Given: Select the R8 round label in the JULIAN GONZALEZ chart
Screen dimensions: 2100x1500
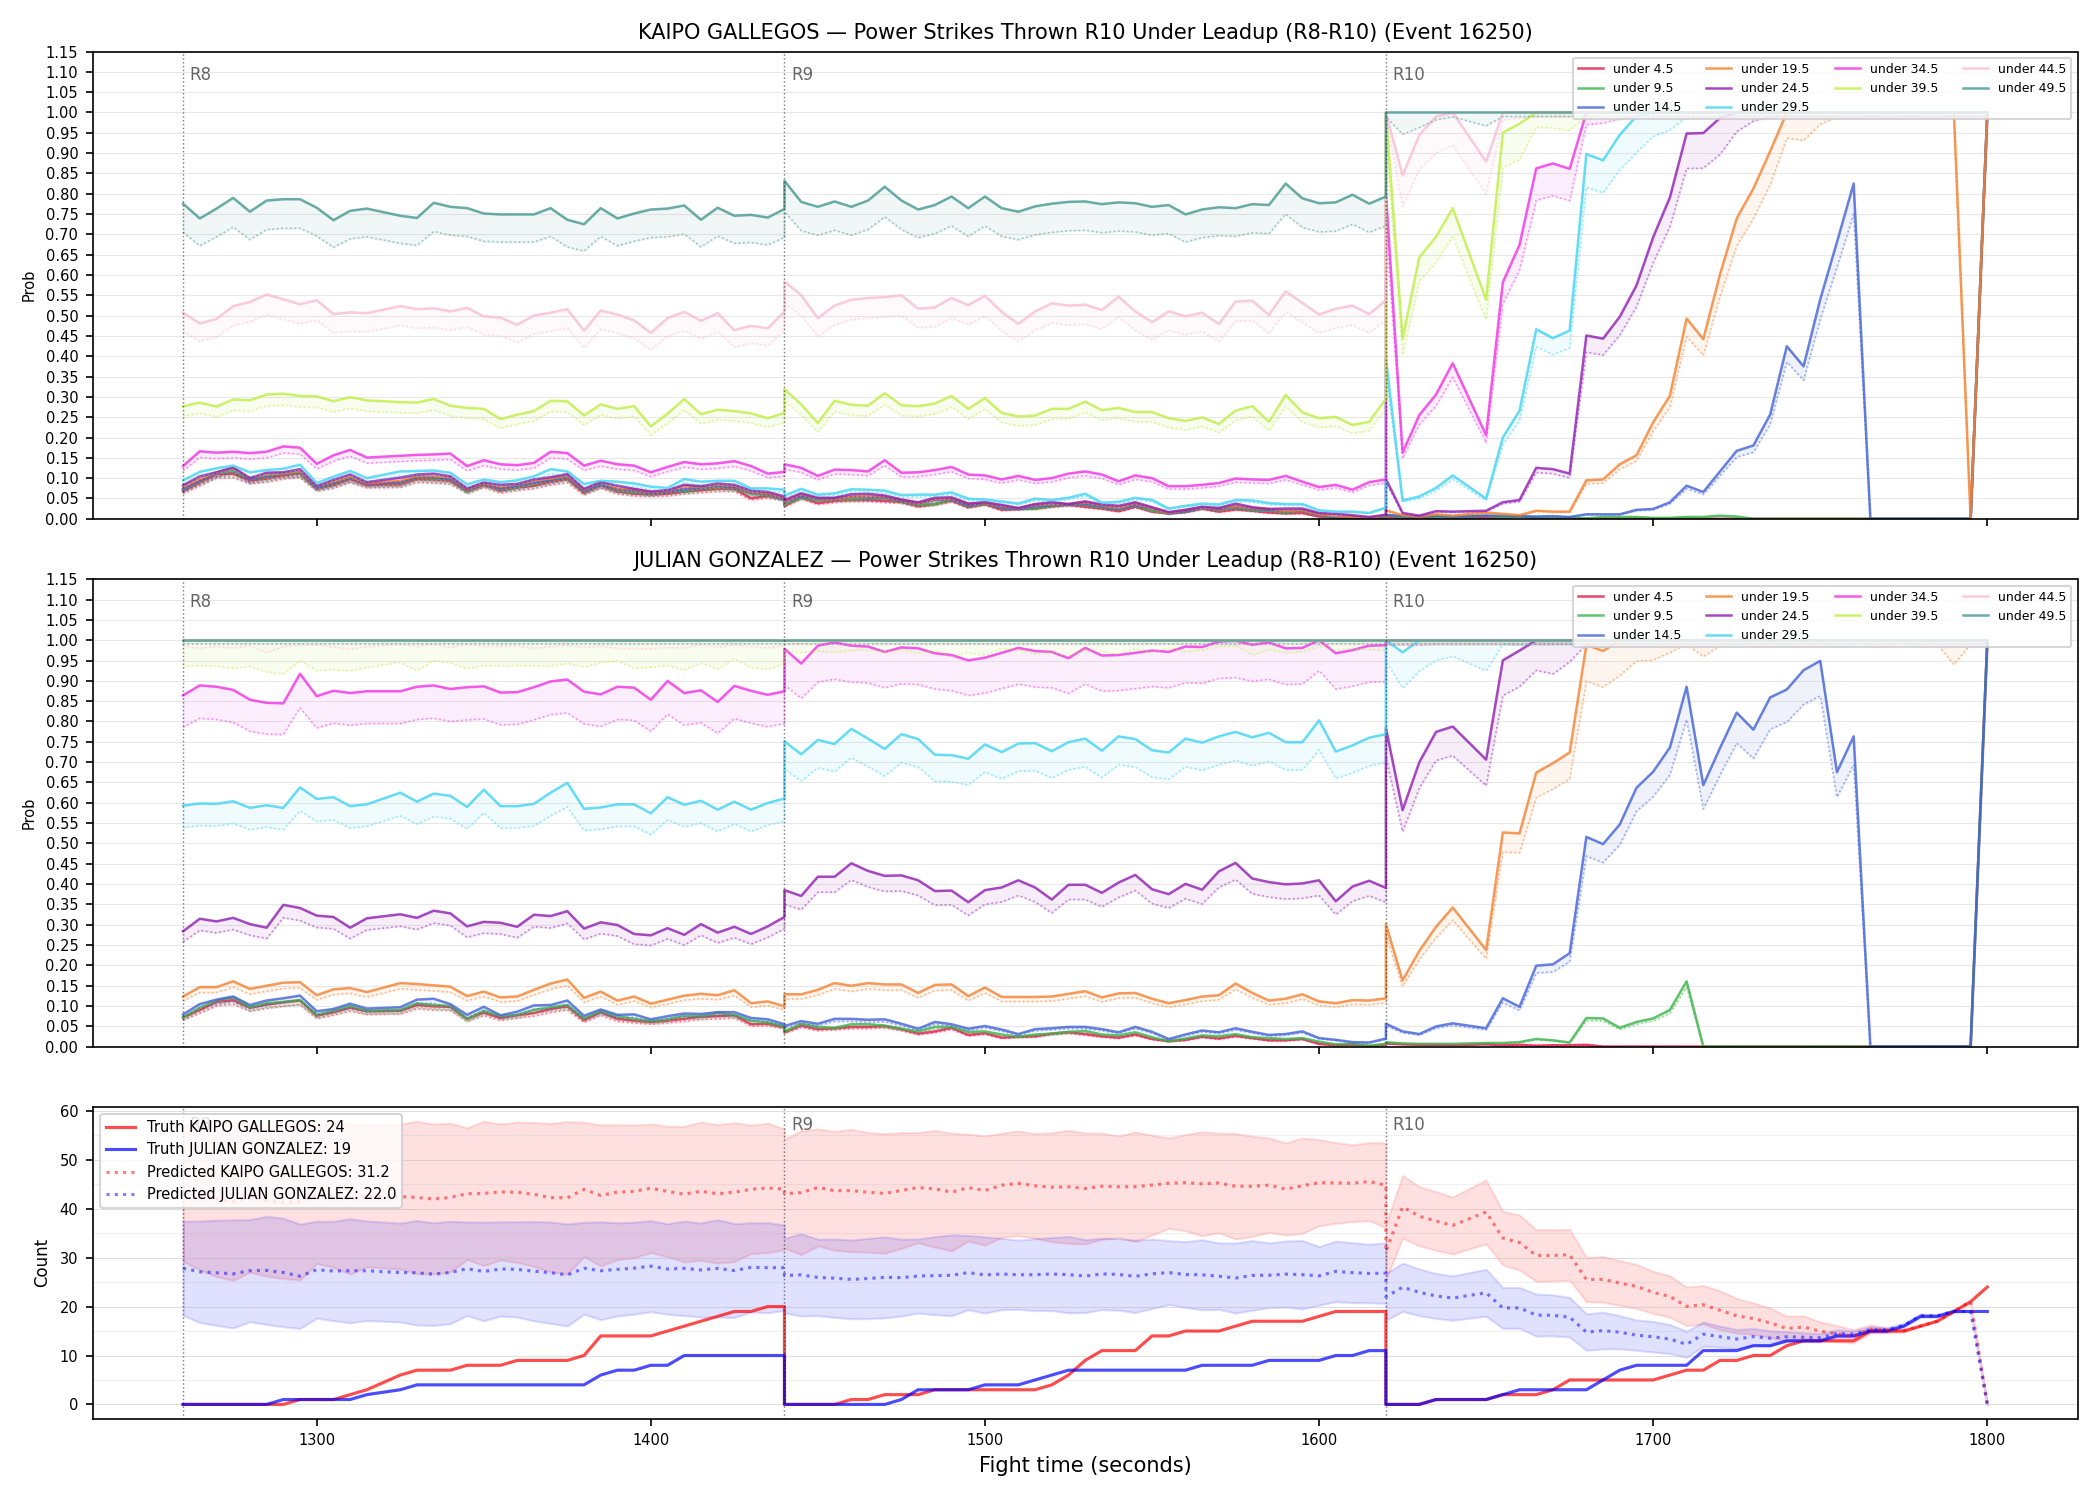Looking at the screenshot, I should tap(200, 602).
